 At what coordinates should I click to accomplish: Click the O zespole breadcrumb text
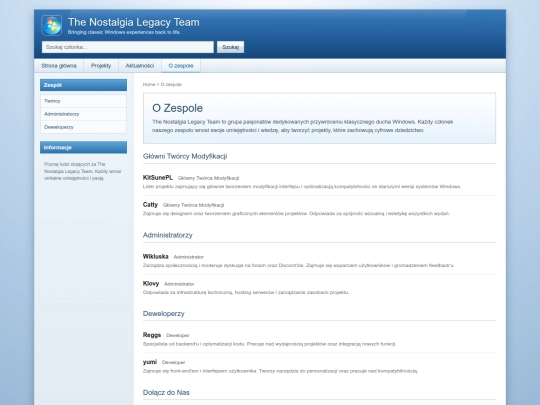(x=171, y=84)
